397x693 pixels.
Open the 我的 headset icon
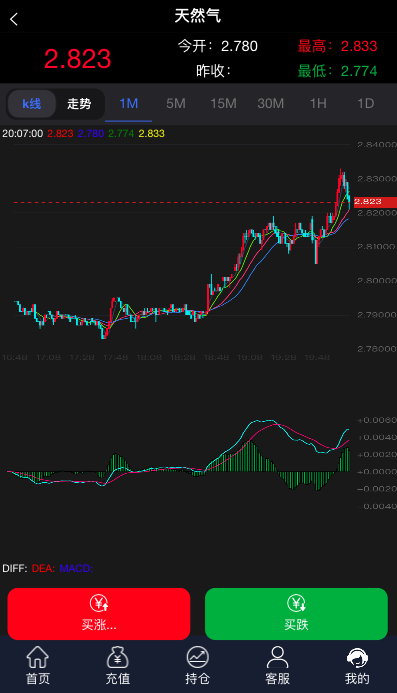pyautogui.click(x=357, y=657)
